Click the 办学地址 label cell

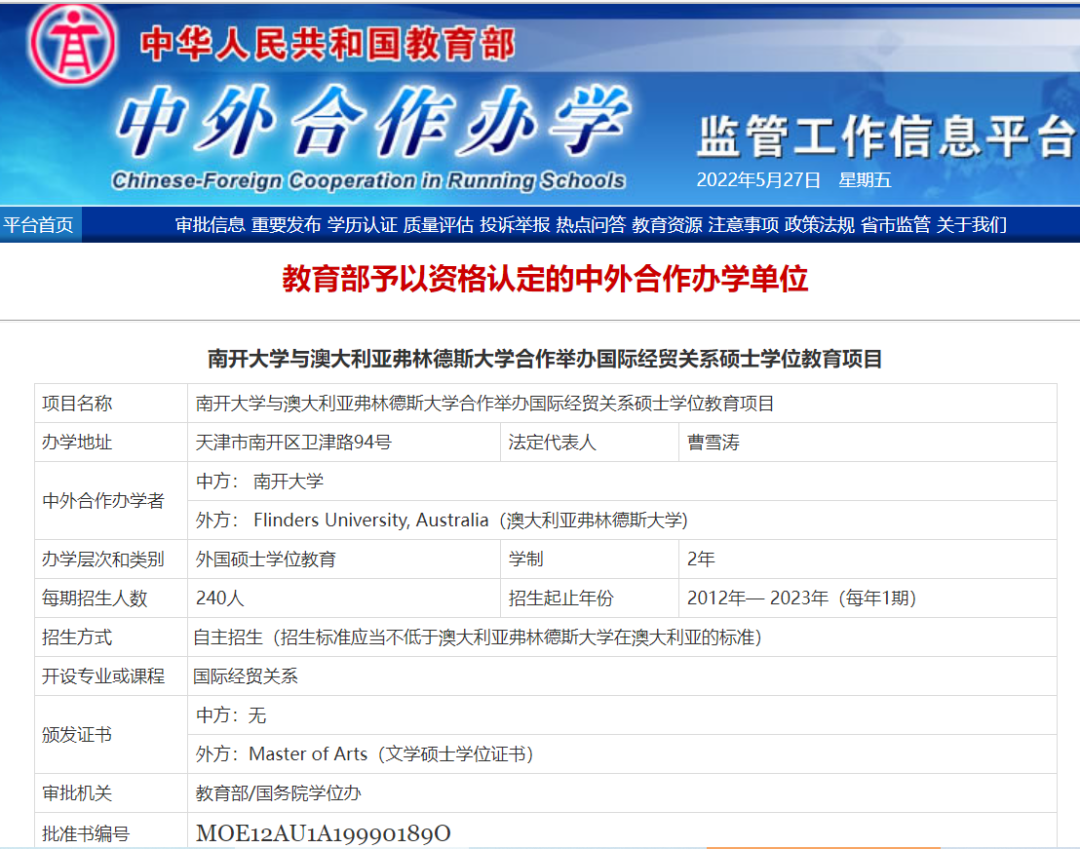(111, 442)
